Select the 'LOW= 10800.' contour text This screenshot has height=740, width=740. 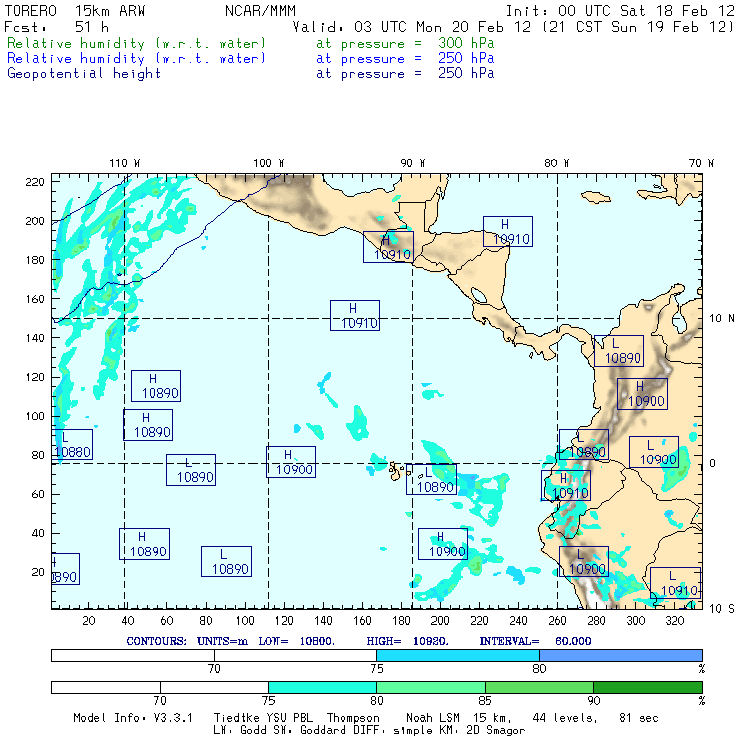point(296,641)
